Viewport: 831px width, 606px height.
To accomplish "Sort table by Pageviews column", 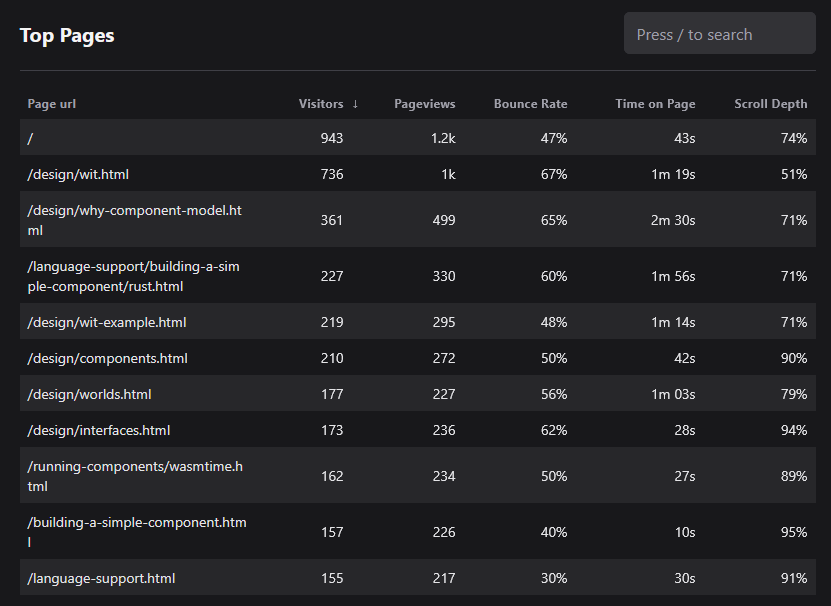I will point(424,104).
